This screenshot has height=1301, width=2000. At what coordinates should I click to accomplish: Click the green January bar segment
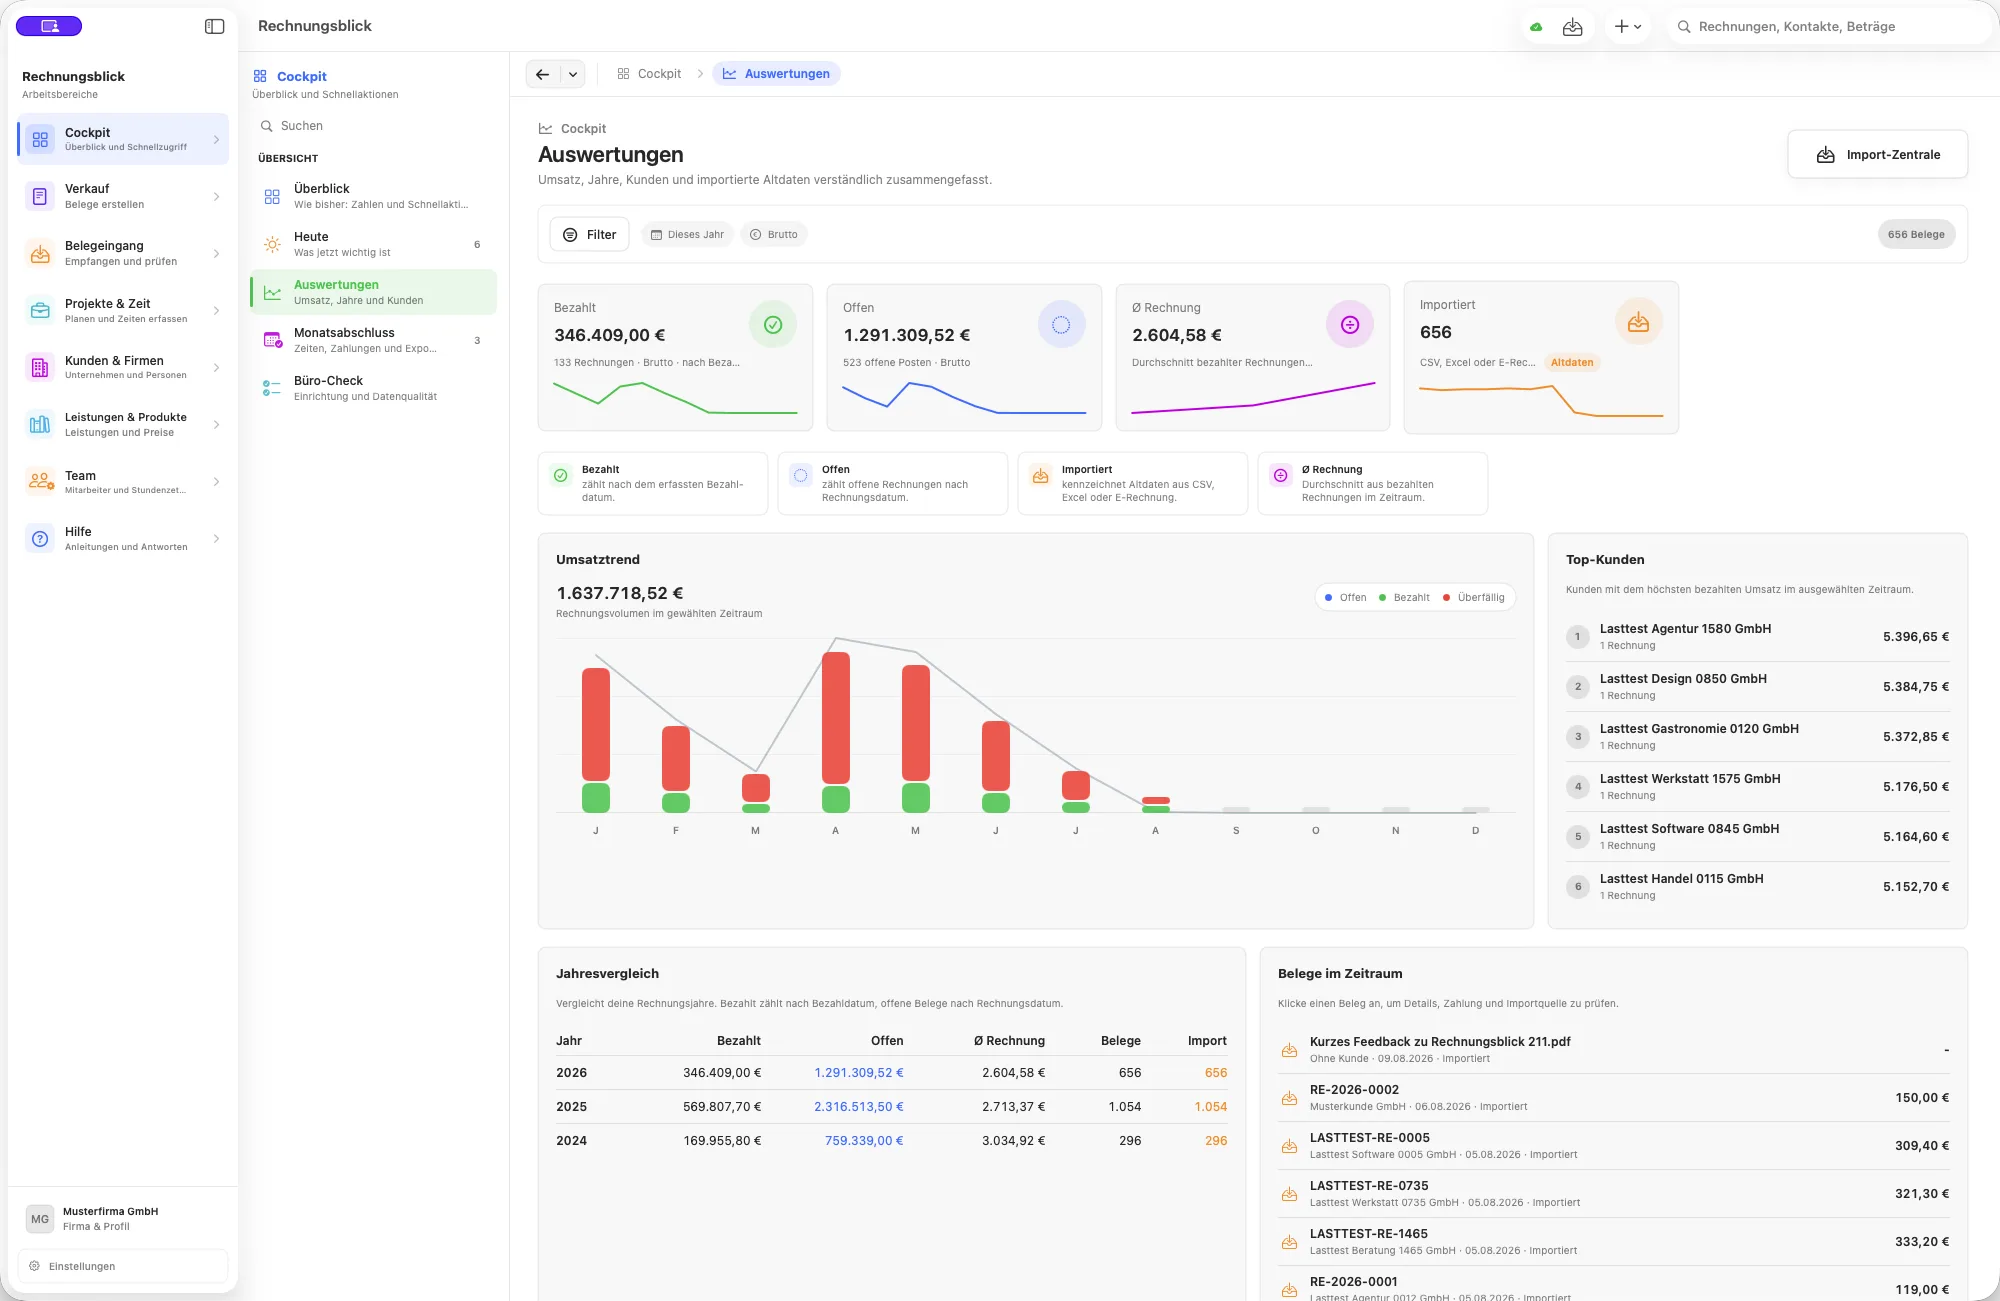596,798
